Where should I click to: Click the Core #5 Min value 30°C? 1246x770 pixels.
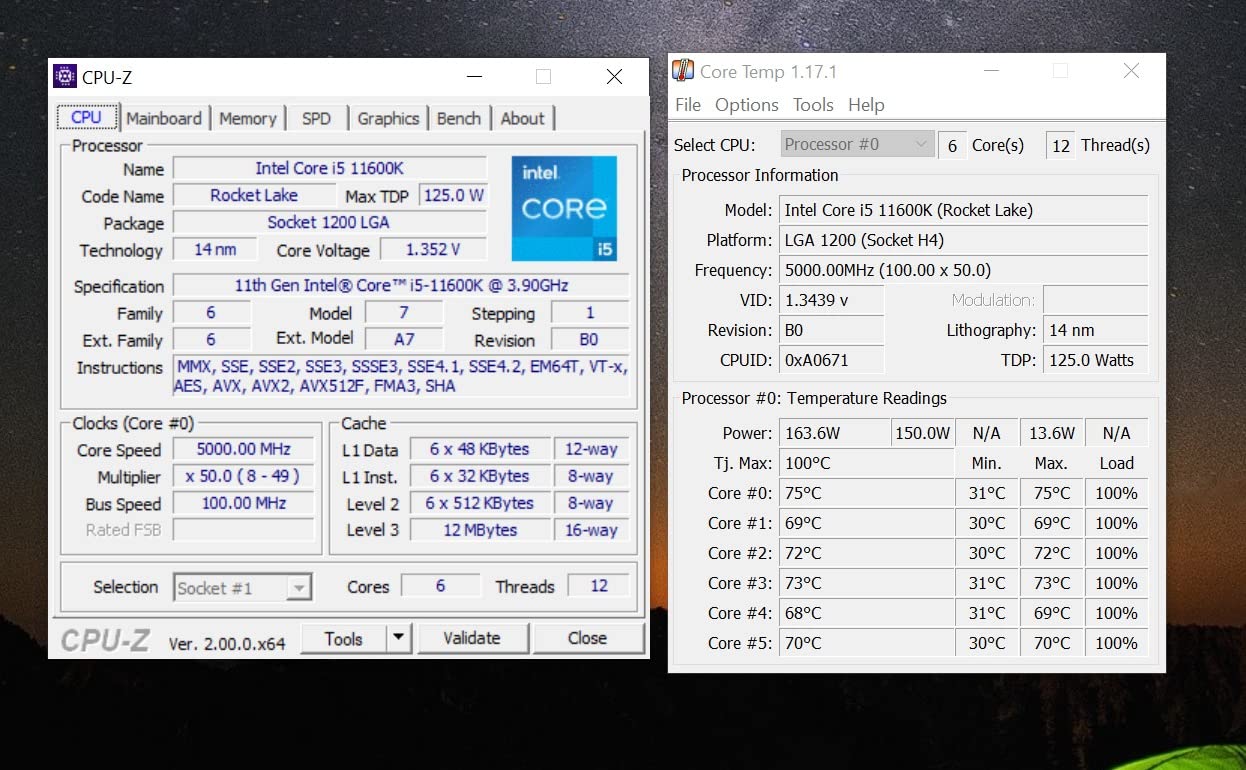click(x=987, y=643)
